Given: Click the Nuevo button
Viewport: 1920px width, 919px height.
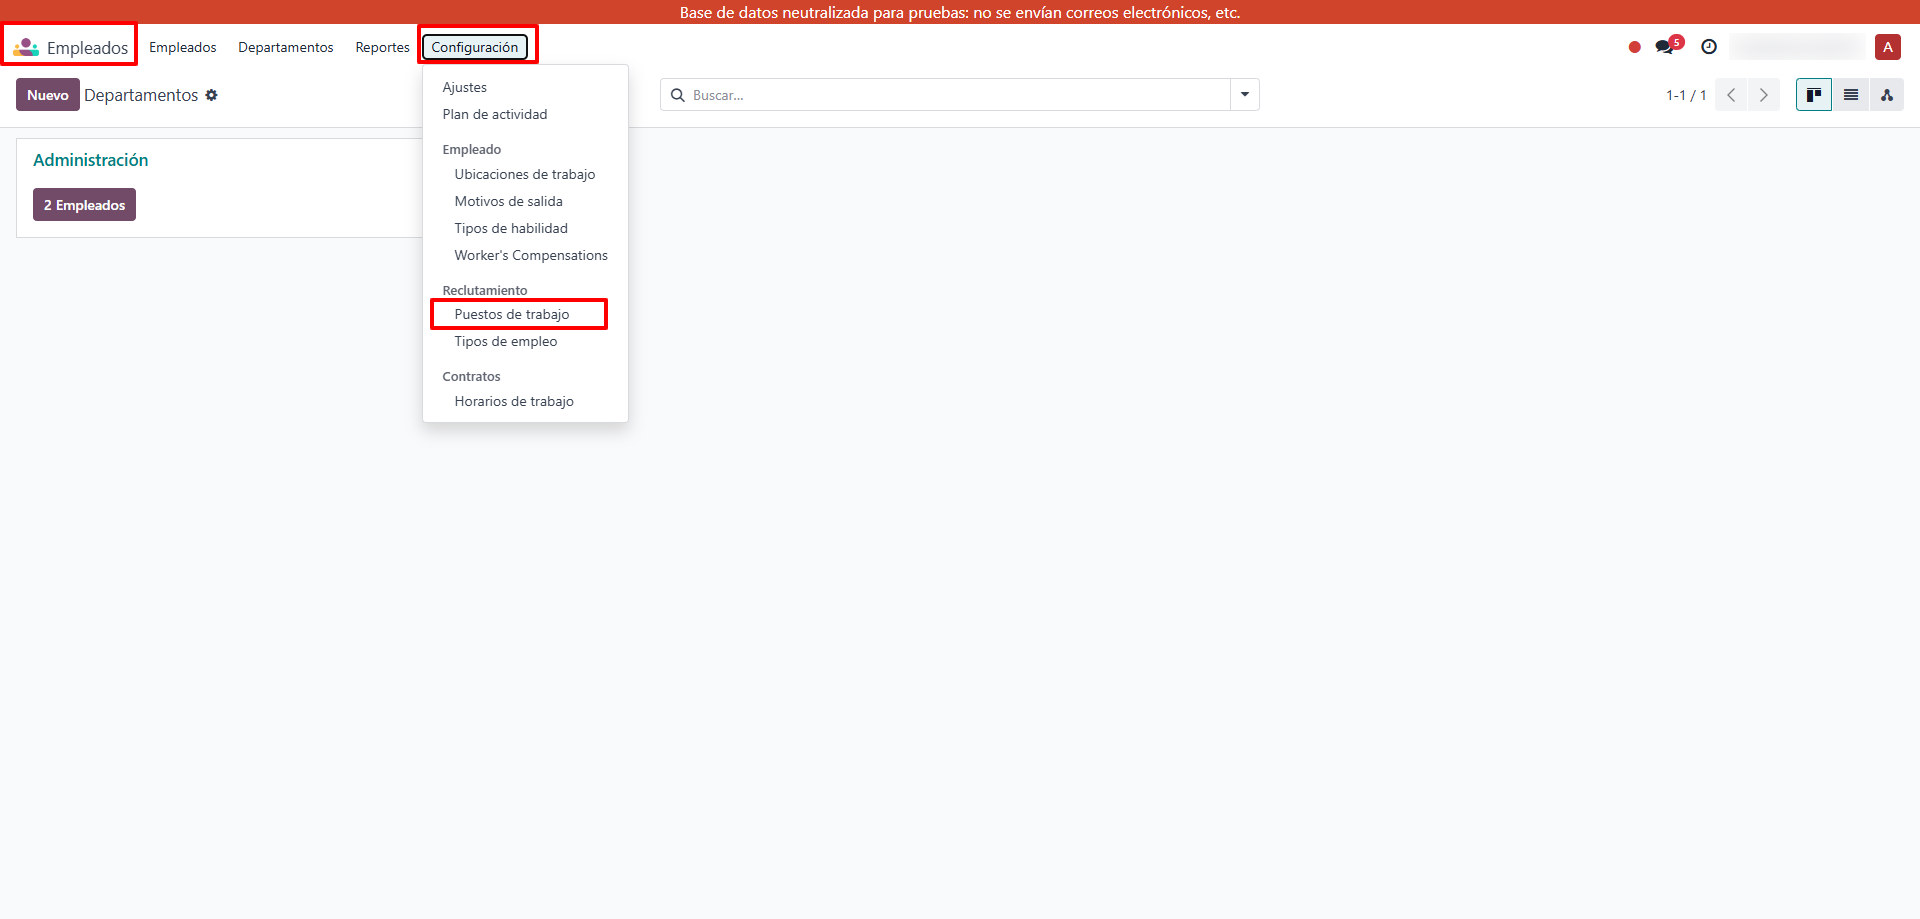Looking at the screenshot, I should pos(48,95).
